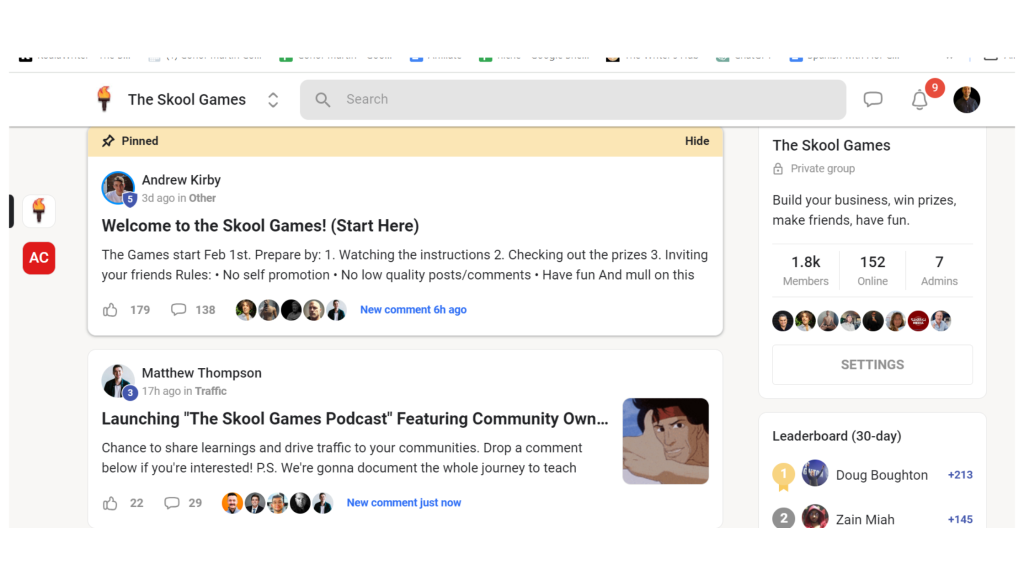The height and width of the screenshot is (576, 1024).
Task: Open comments on the podcast post
Action: click(172, 503)
